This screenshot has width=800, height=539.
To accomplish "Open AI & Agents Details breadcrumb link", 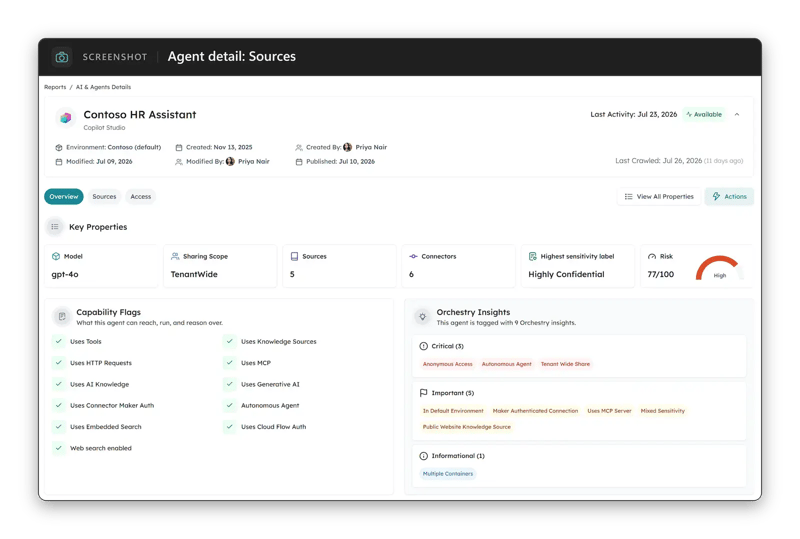I will click(104, 87).
